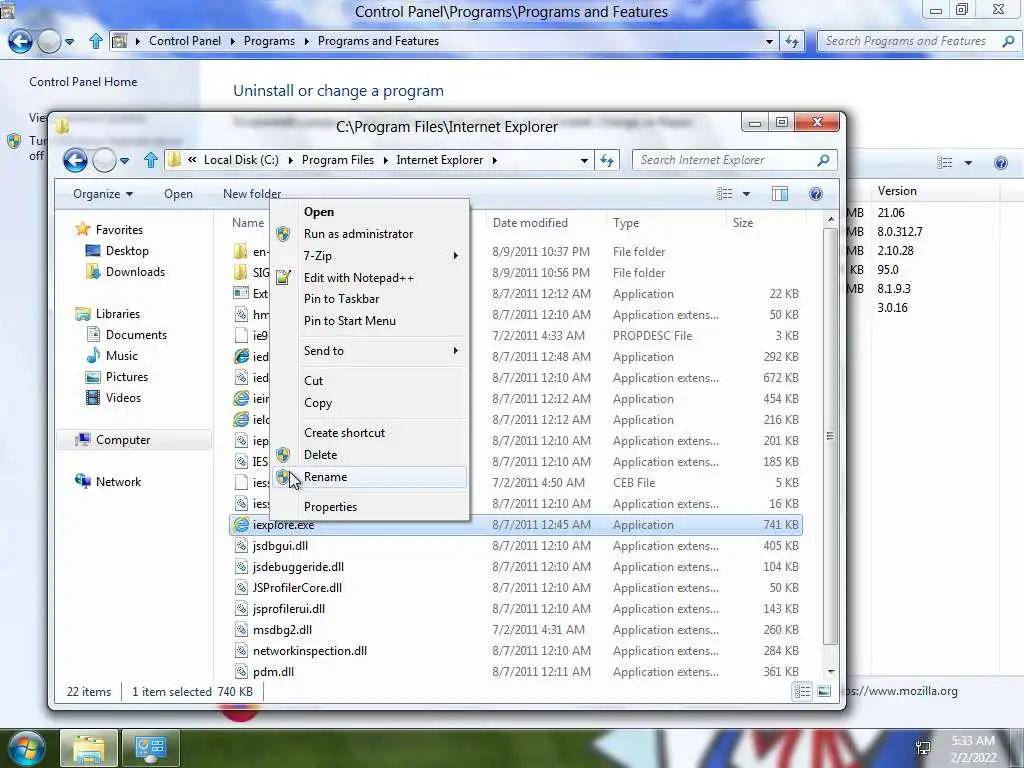The width and height of the screenshot is (1024, 768).
Task: Select Network in navigation pane
Action: pos(118,482)
